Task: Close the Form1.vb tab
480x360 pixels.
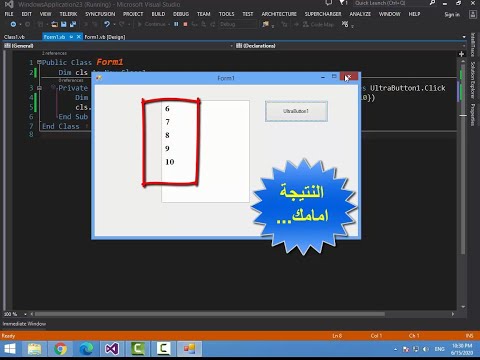Action: tap(79, 37)
